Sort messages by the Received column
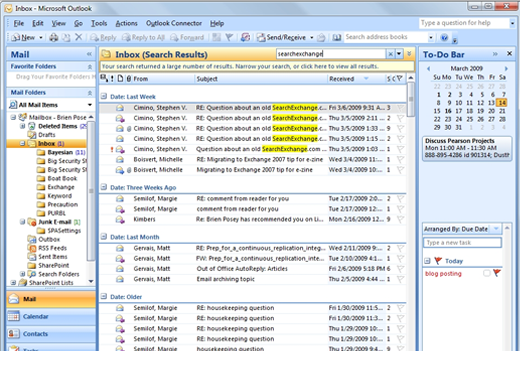 coord(357,79)
